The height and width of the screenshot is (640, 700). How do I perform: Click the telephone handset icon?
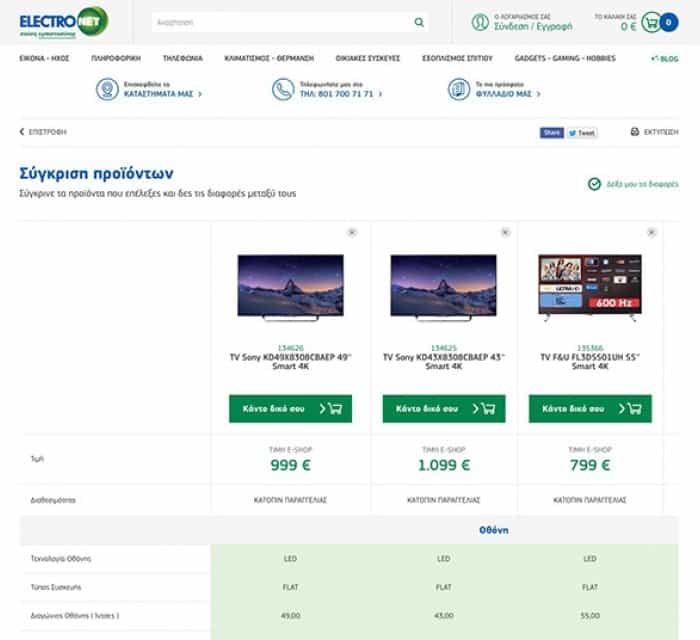click(x=283, y=89)
